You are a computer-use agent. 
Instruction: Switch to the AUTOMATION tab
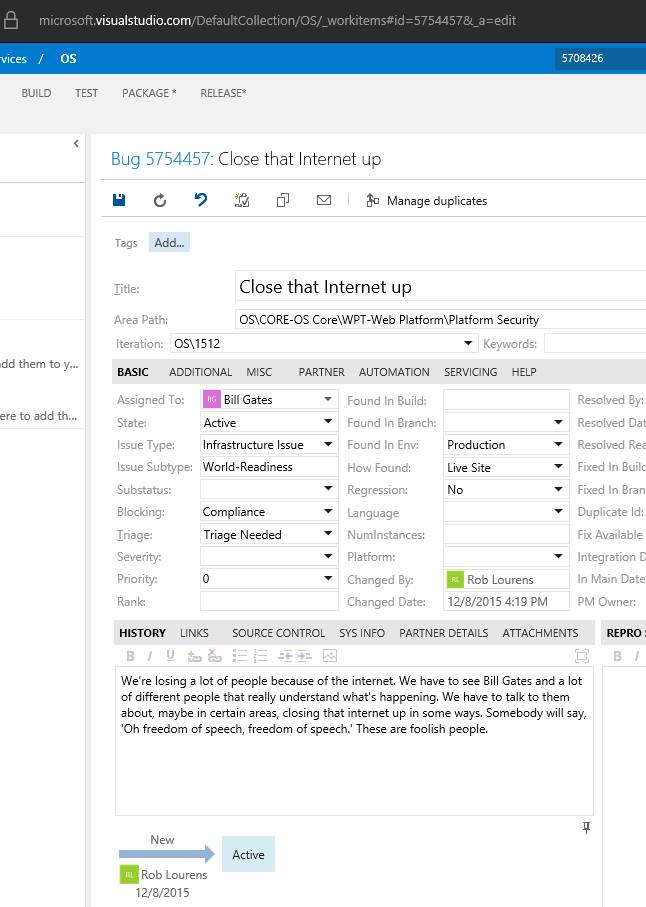(394, 372)
